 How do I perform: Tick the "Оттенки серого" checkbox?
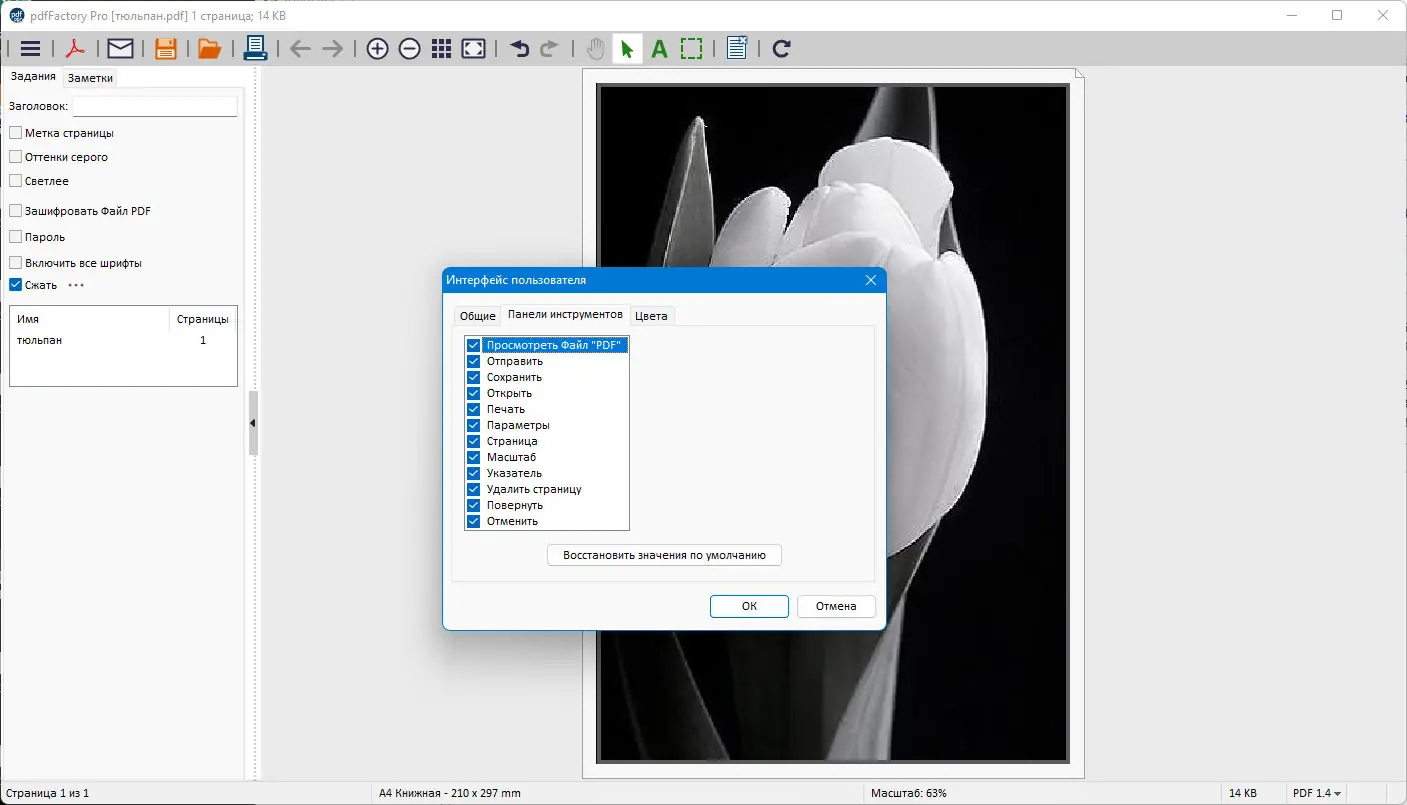tap(16, 157)
